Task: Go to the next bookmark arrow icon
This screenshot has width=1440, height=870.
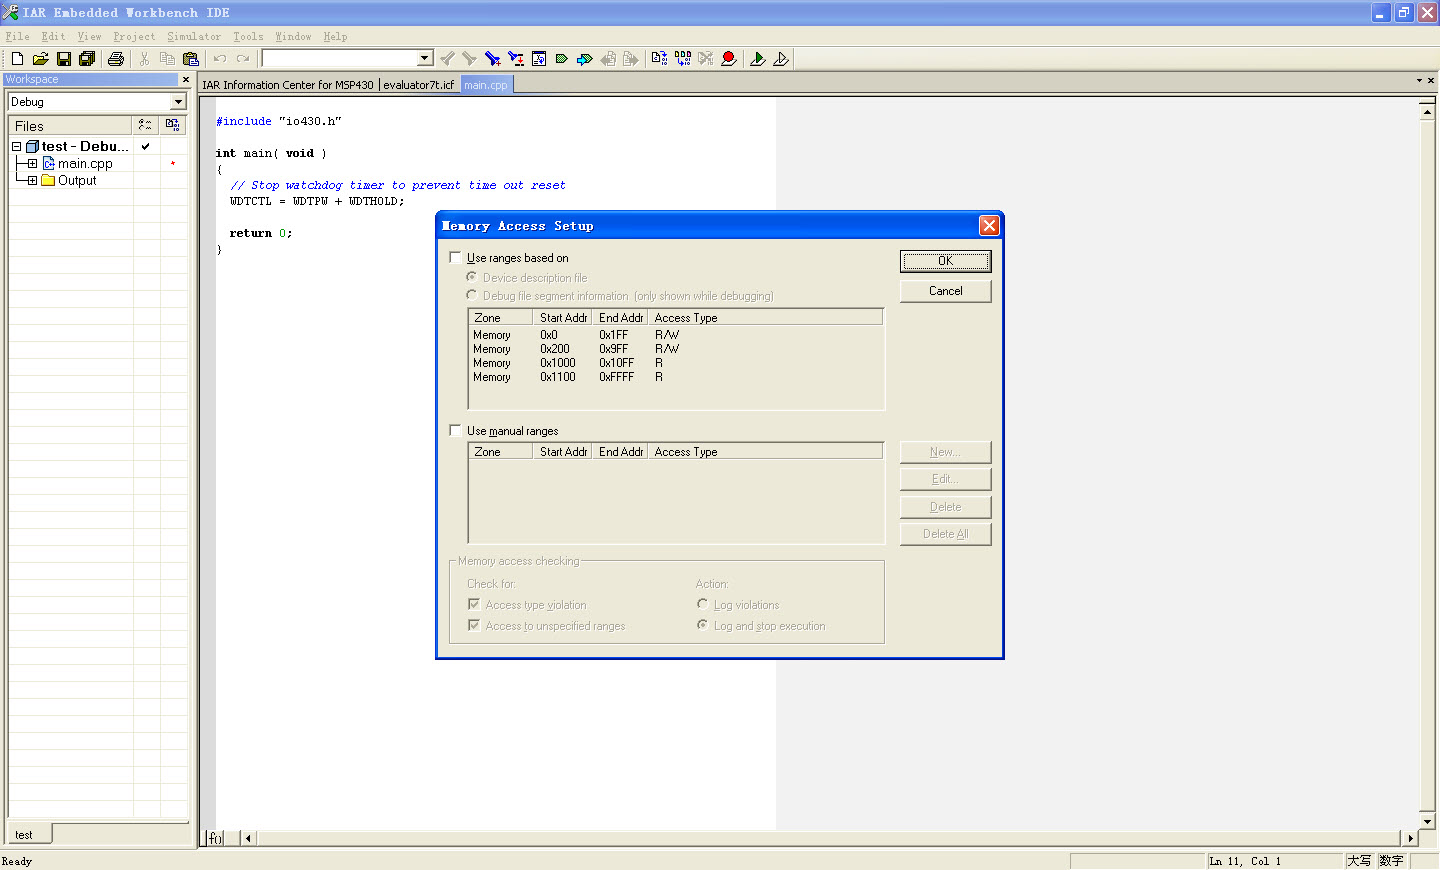Action: coord(585,59)
